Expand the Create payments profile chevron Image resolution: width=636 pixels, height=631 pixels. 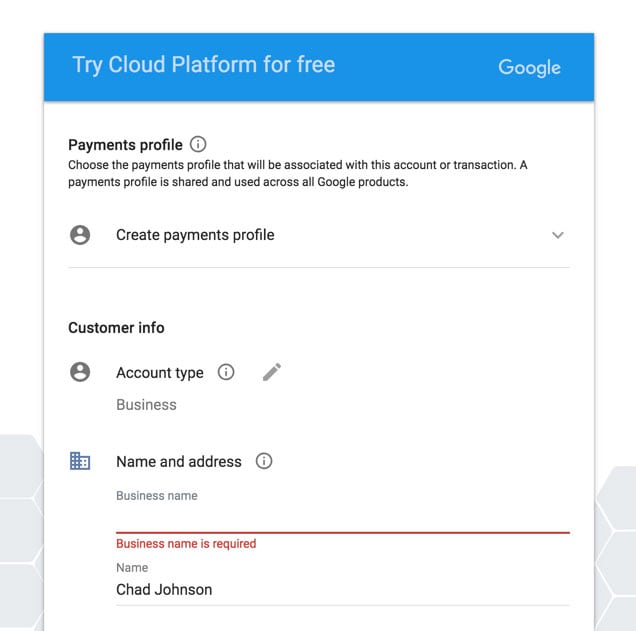click(558, 235)
